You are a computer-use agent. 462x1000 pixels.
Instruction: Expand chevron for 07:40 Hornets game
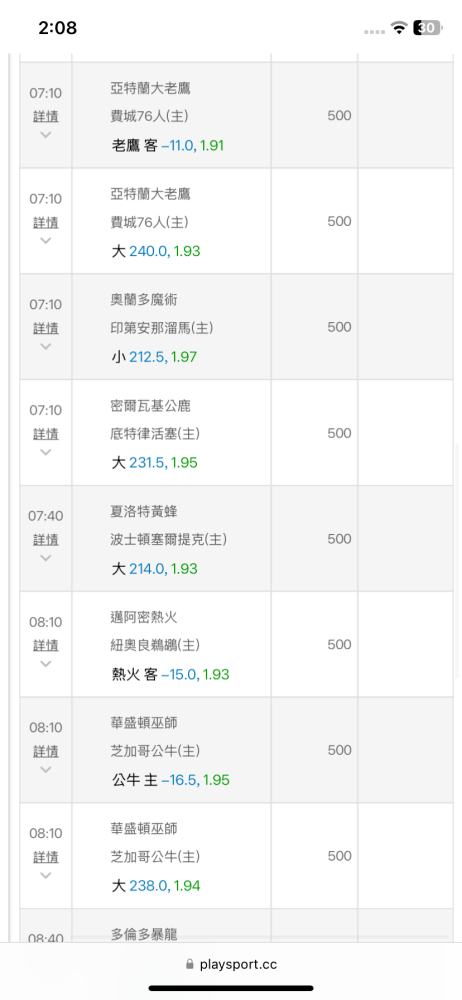click(45, 558)
